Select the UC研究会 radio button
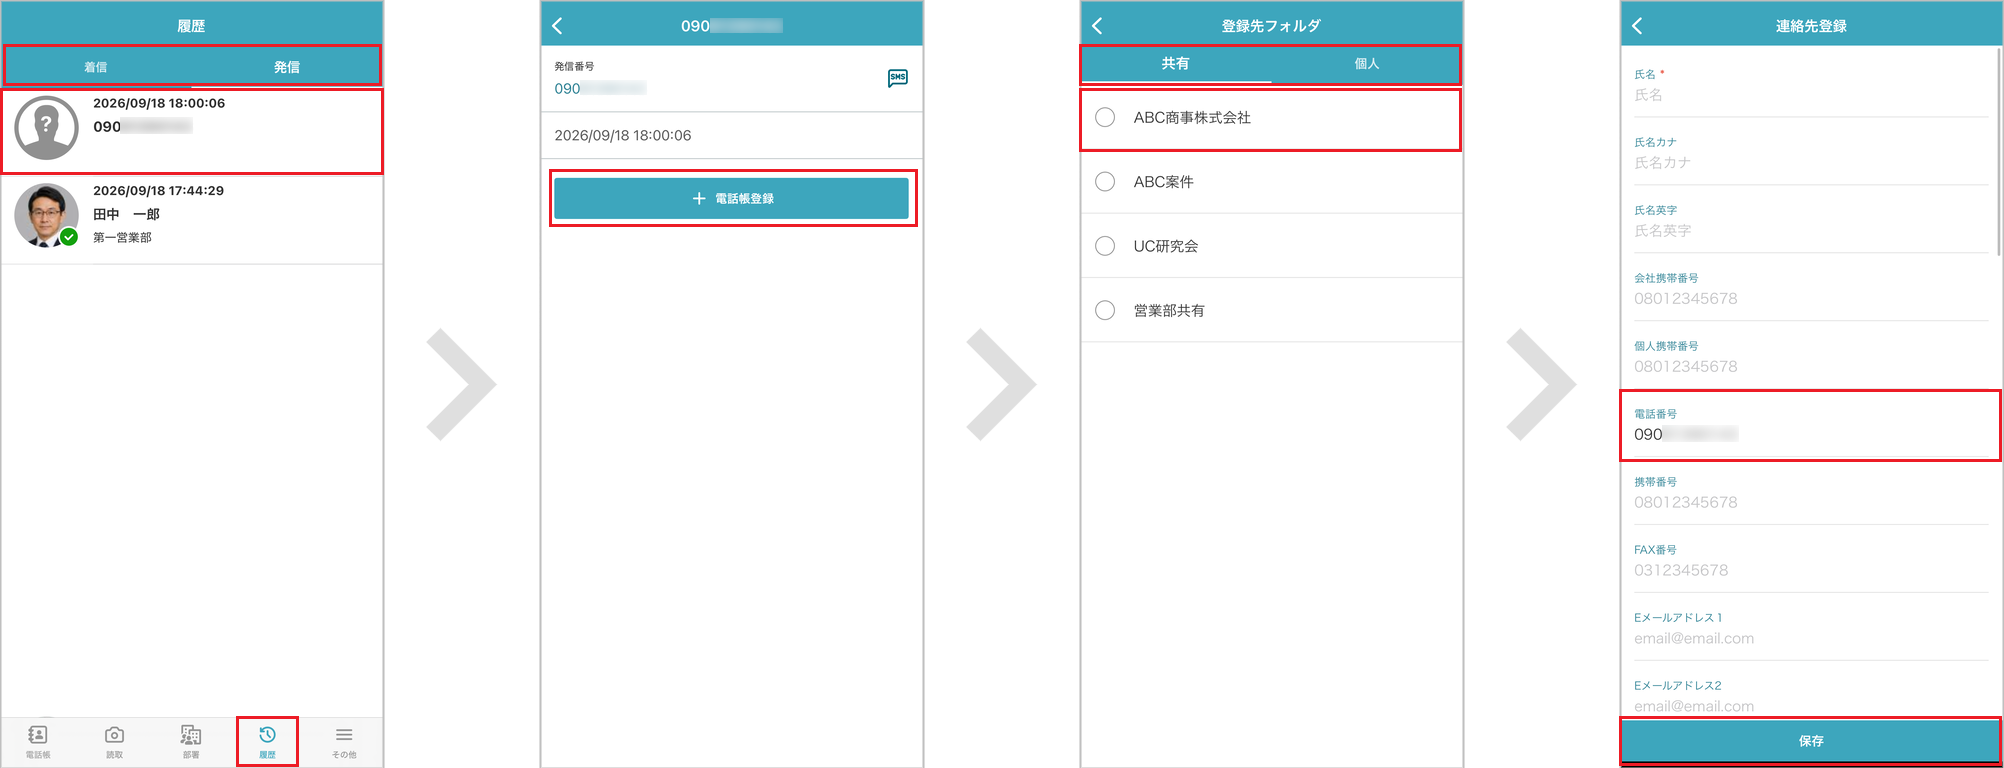Screen dimensions: 2004x768 (x=1105, y=246)
